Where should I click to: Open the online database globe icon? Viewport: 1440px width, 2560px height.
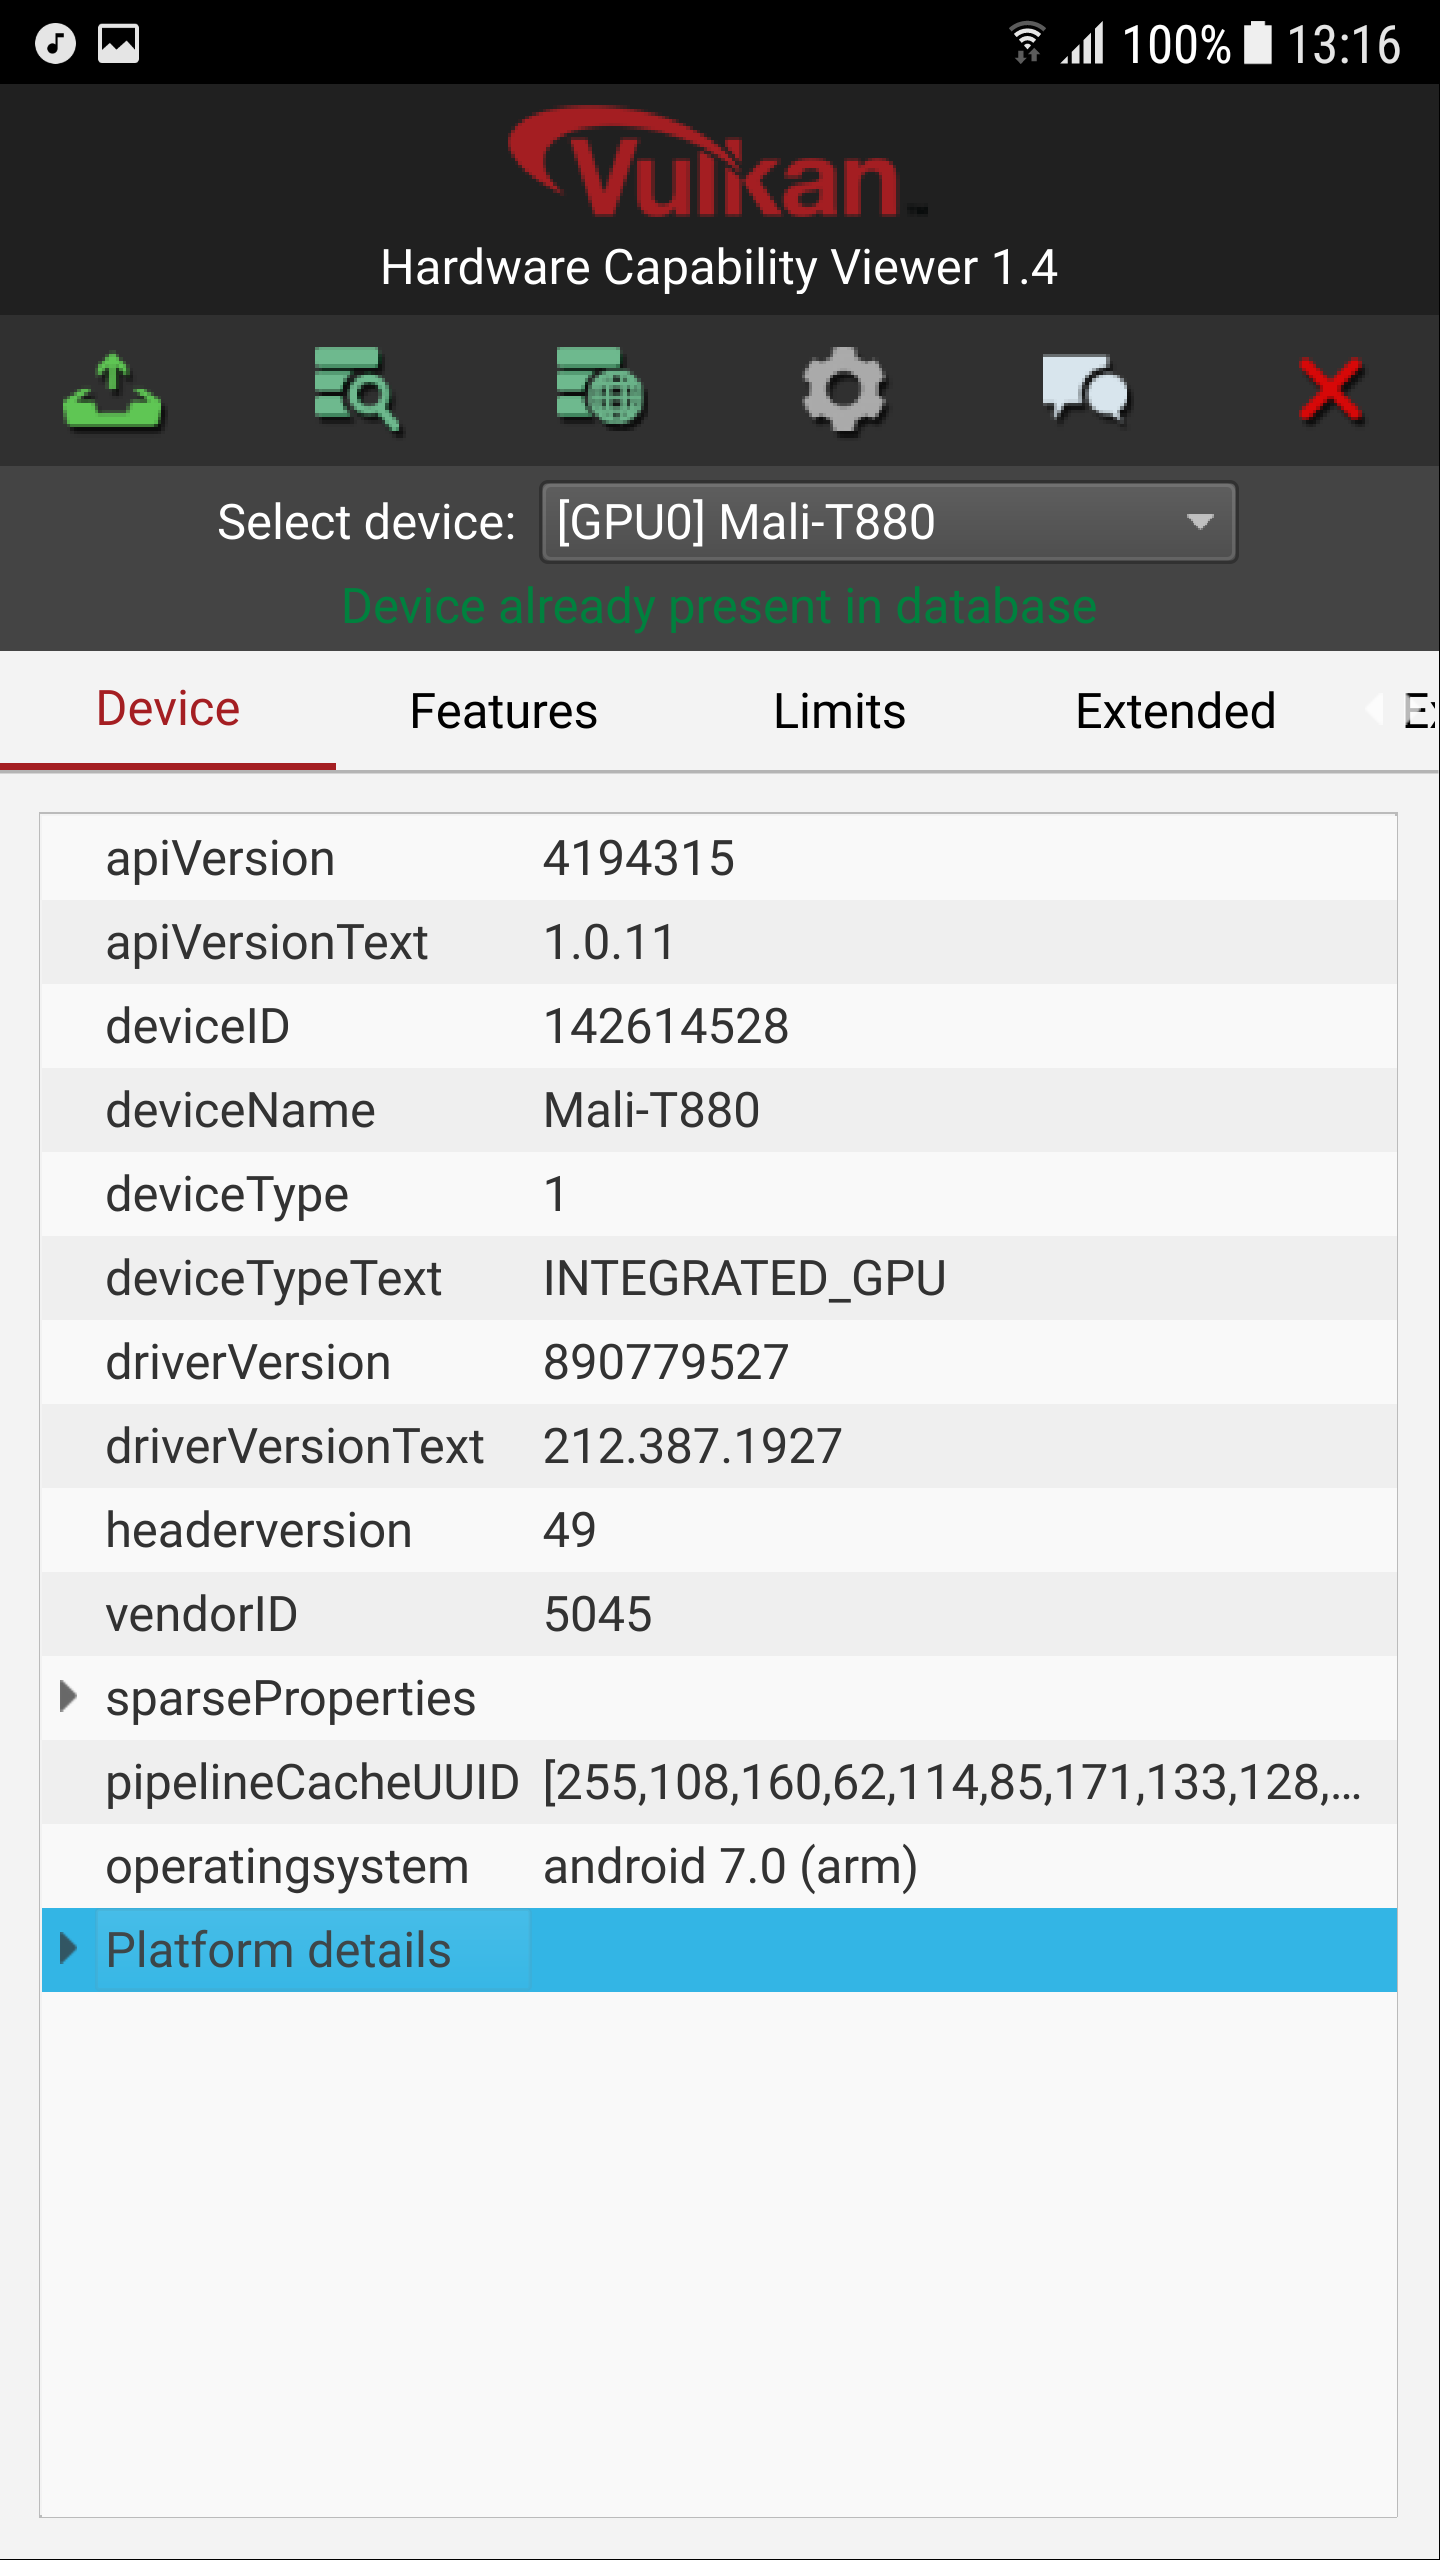(x=600, y=388)
